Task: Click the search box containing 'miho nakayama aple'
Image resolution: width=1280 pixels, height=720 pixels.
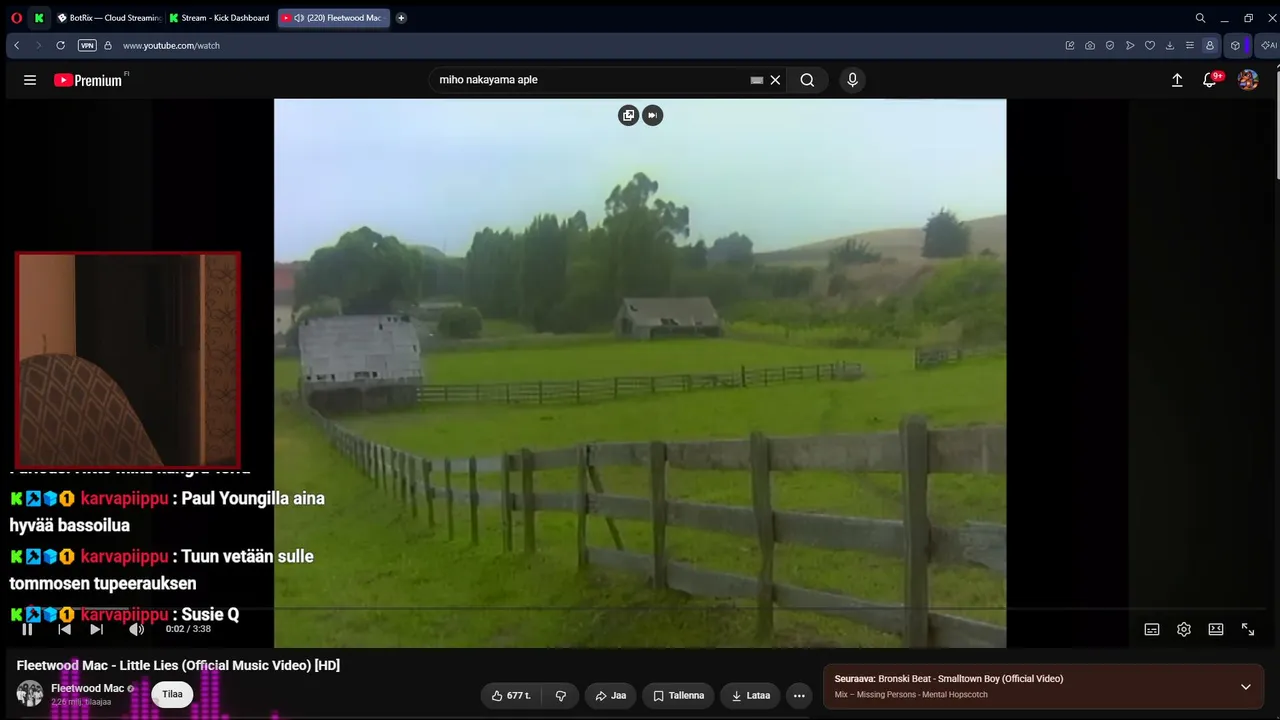Action: 590,80
